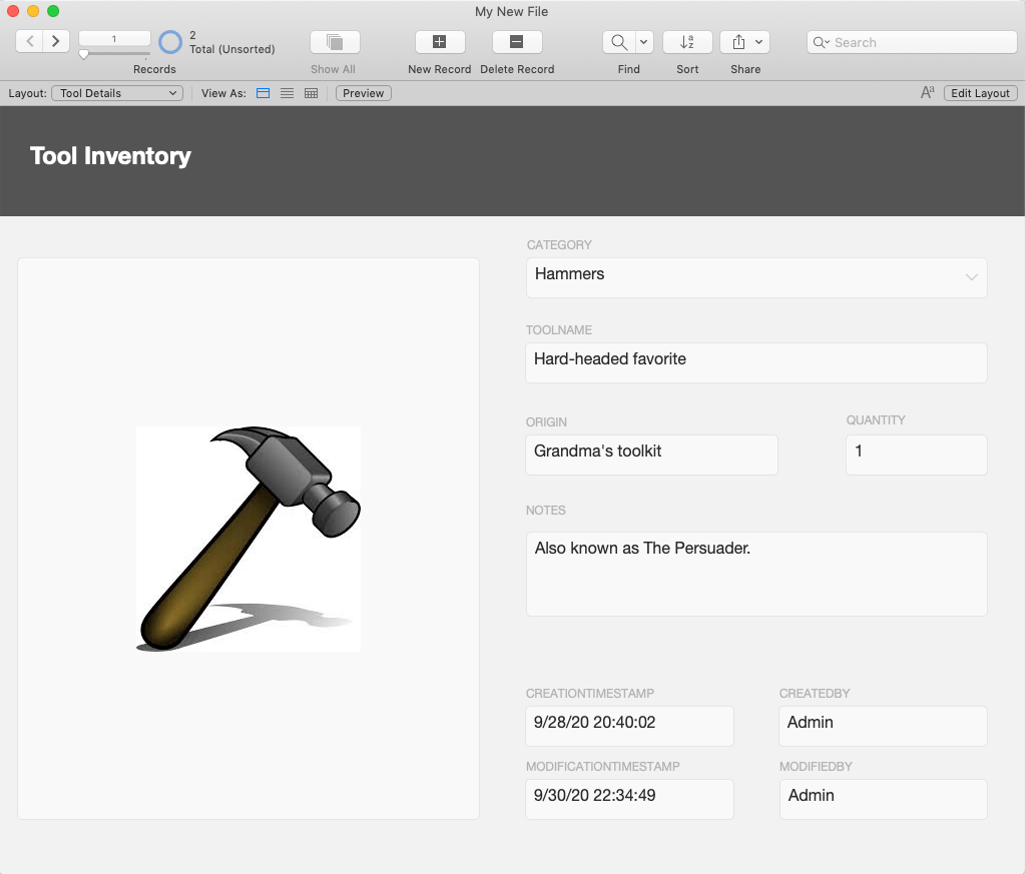Click the Find magnifier icon
Image resolution: width=1025 pixels, height=874 pixels.
tap(618, 42)
